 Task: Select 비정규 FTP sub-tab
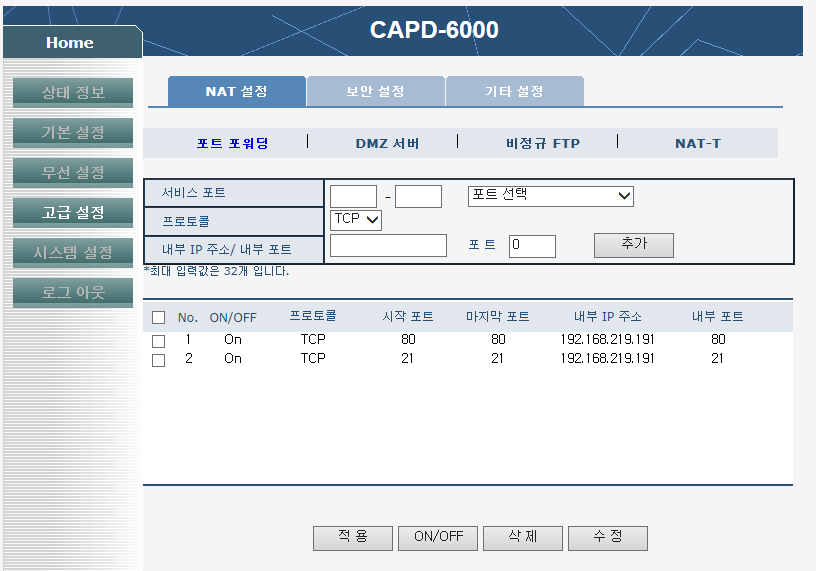543,143
